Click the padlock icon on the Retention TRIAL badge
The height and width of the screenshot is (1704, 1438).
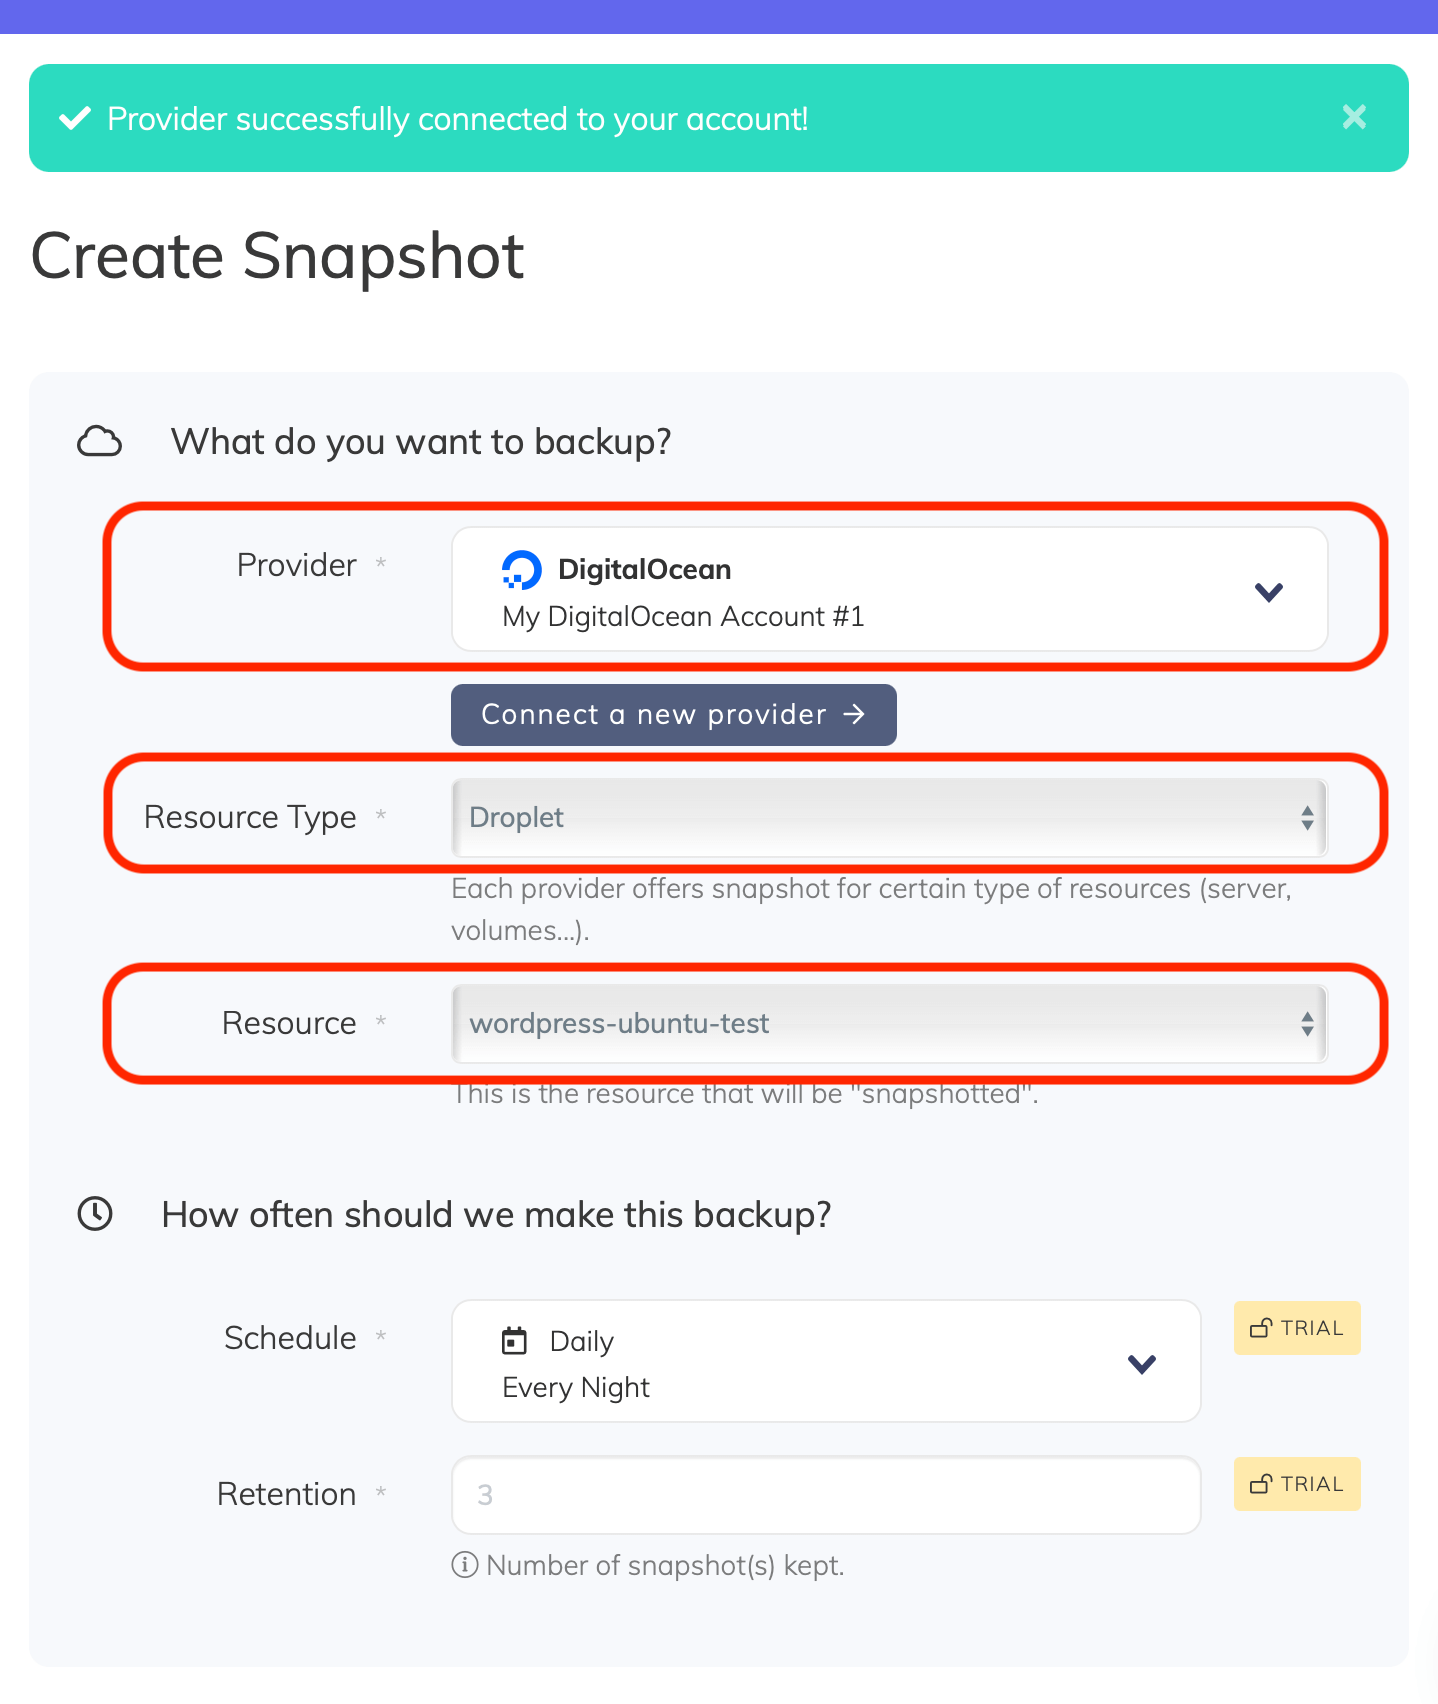pyautogui.click(x=1261, y=1483)
